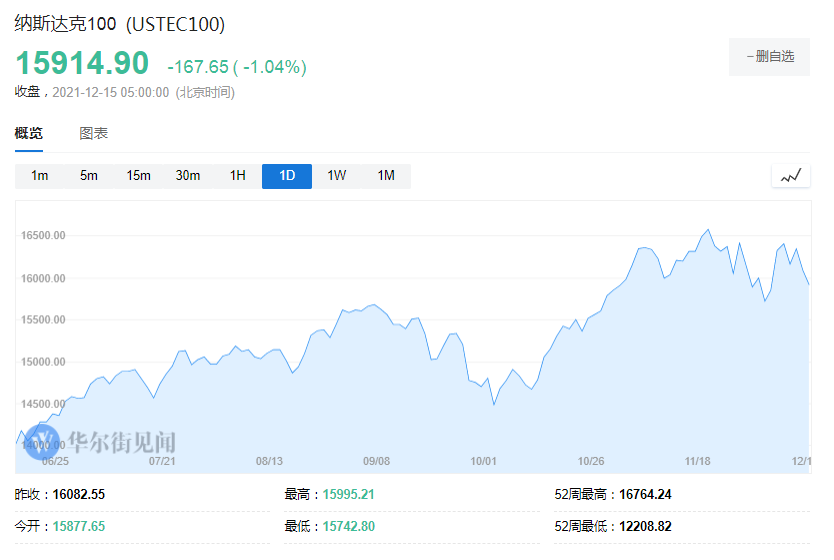Click the current price 15914.90
The image size is (834, 560).
[82, 63]
